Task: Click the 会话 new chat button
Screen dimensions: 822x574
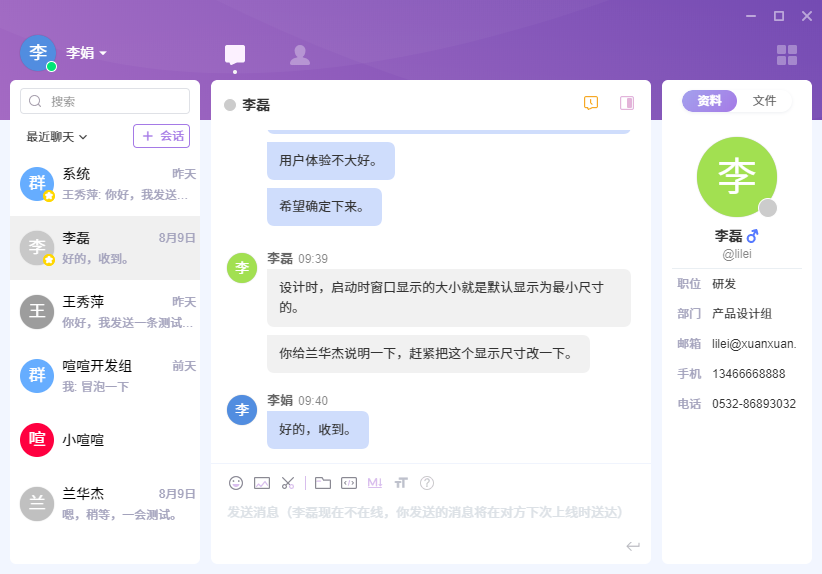Action: pyautogui.click(x=161, y=136)
